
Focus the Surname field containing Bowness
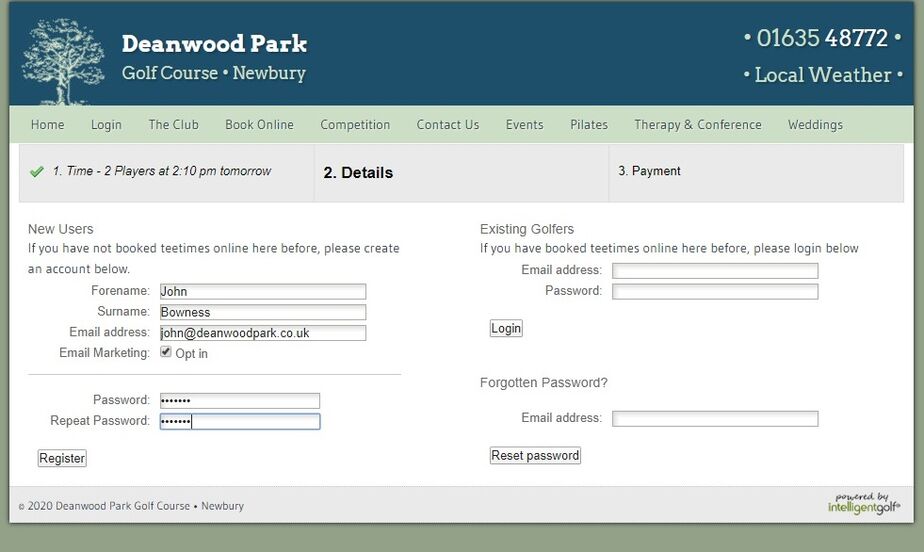(263, 312)
